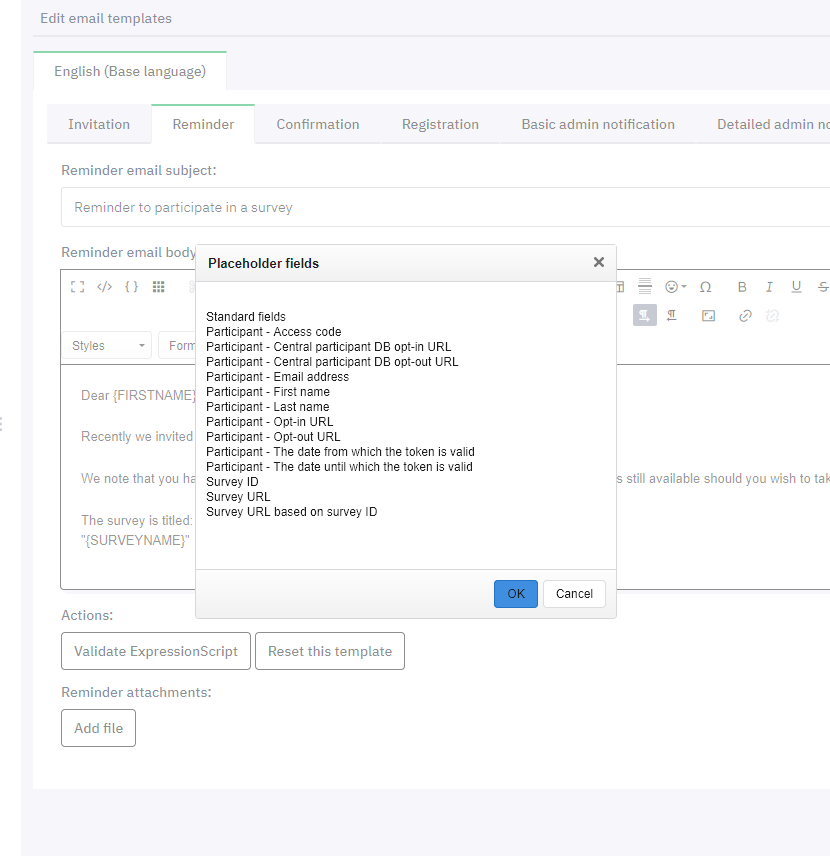The width and height of the screenshot is (830, 856).
Task: Toggle strikethrough formatting
Action: tap(823, 287)
